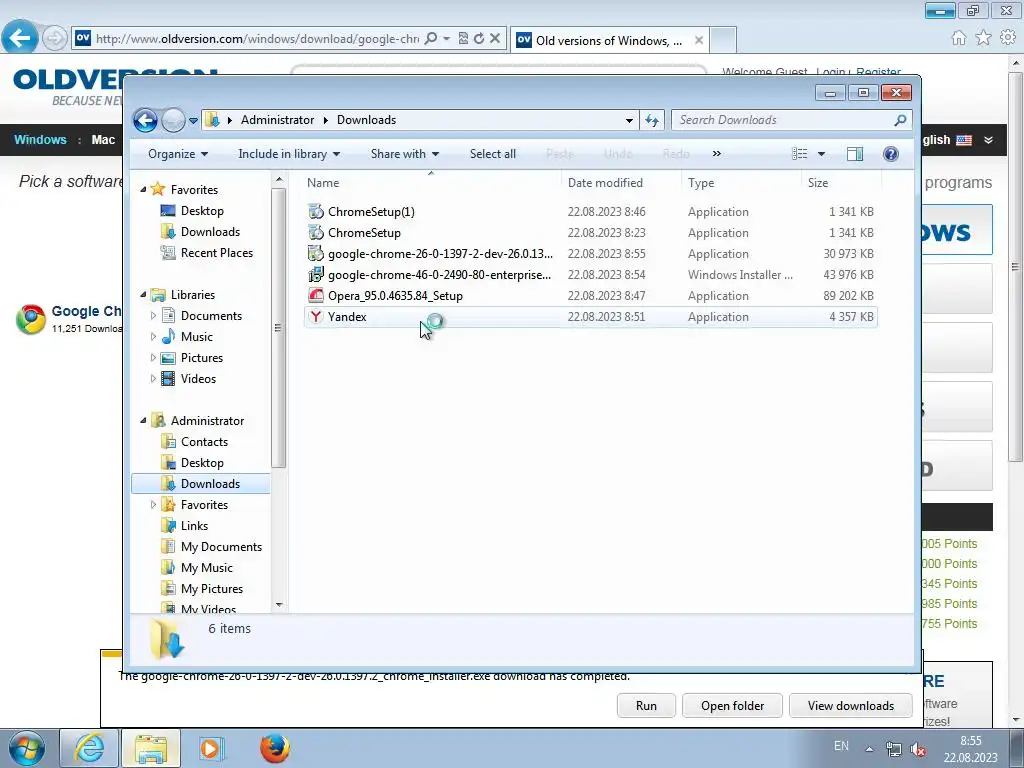
Task: Open the Include in library menu
Action: tap(289, 154)
